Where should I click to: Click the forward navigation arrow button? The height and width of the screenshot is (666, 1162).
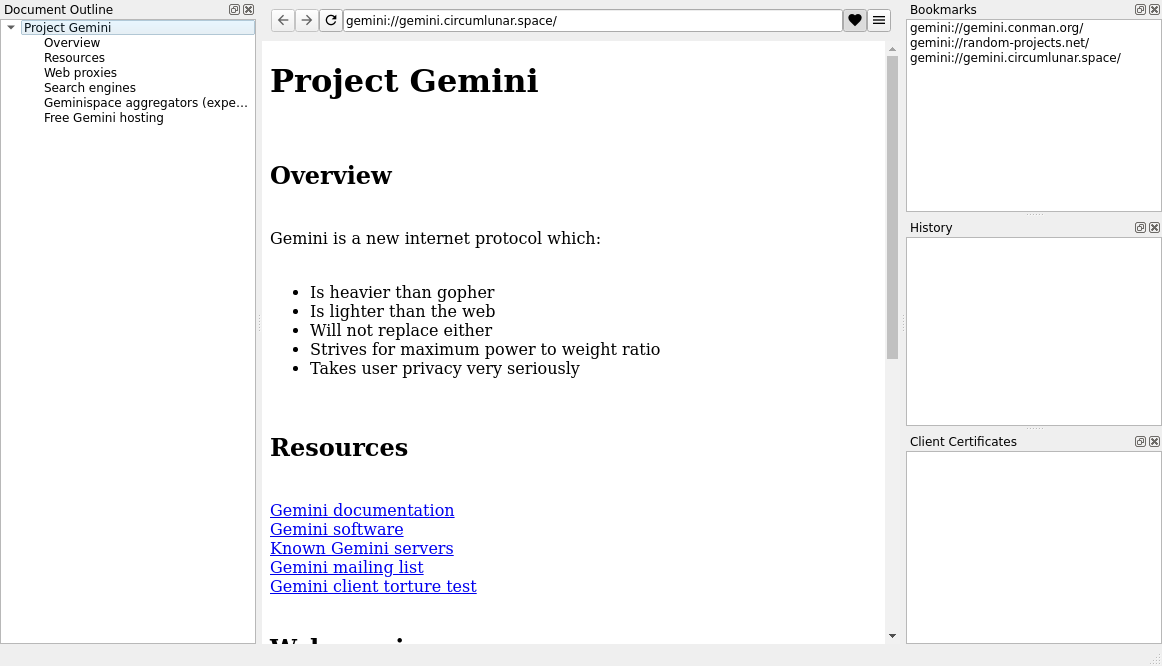307,20
